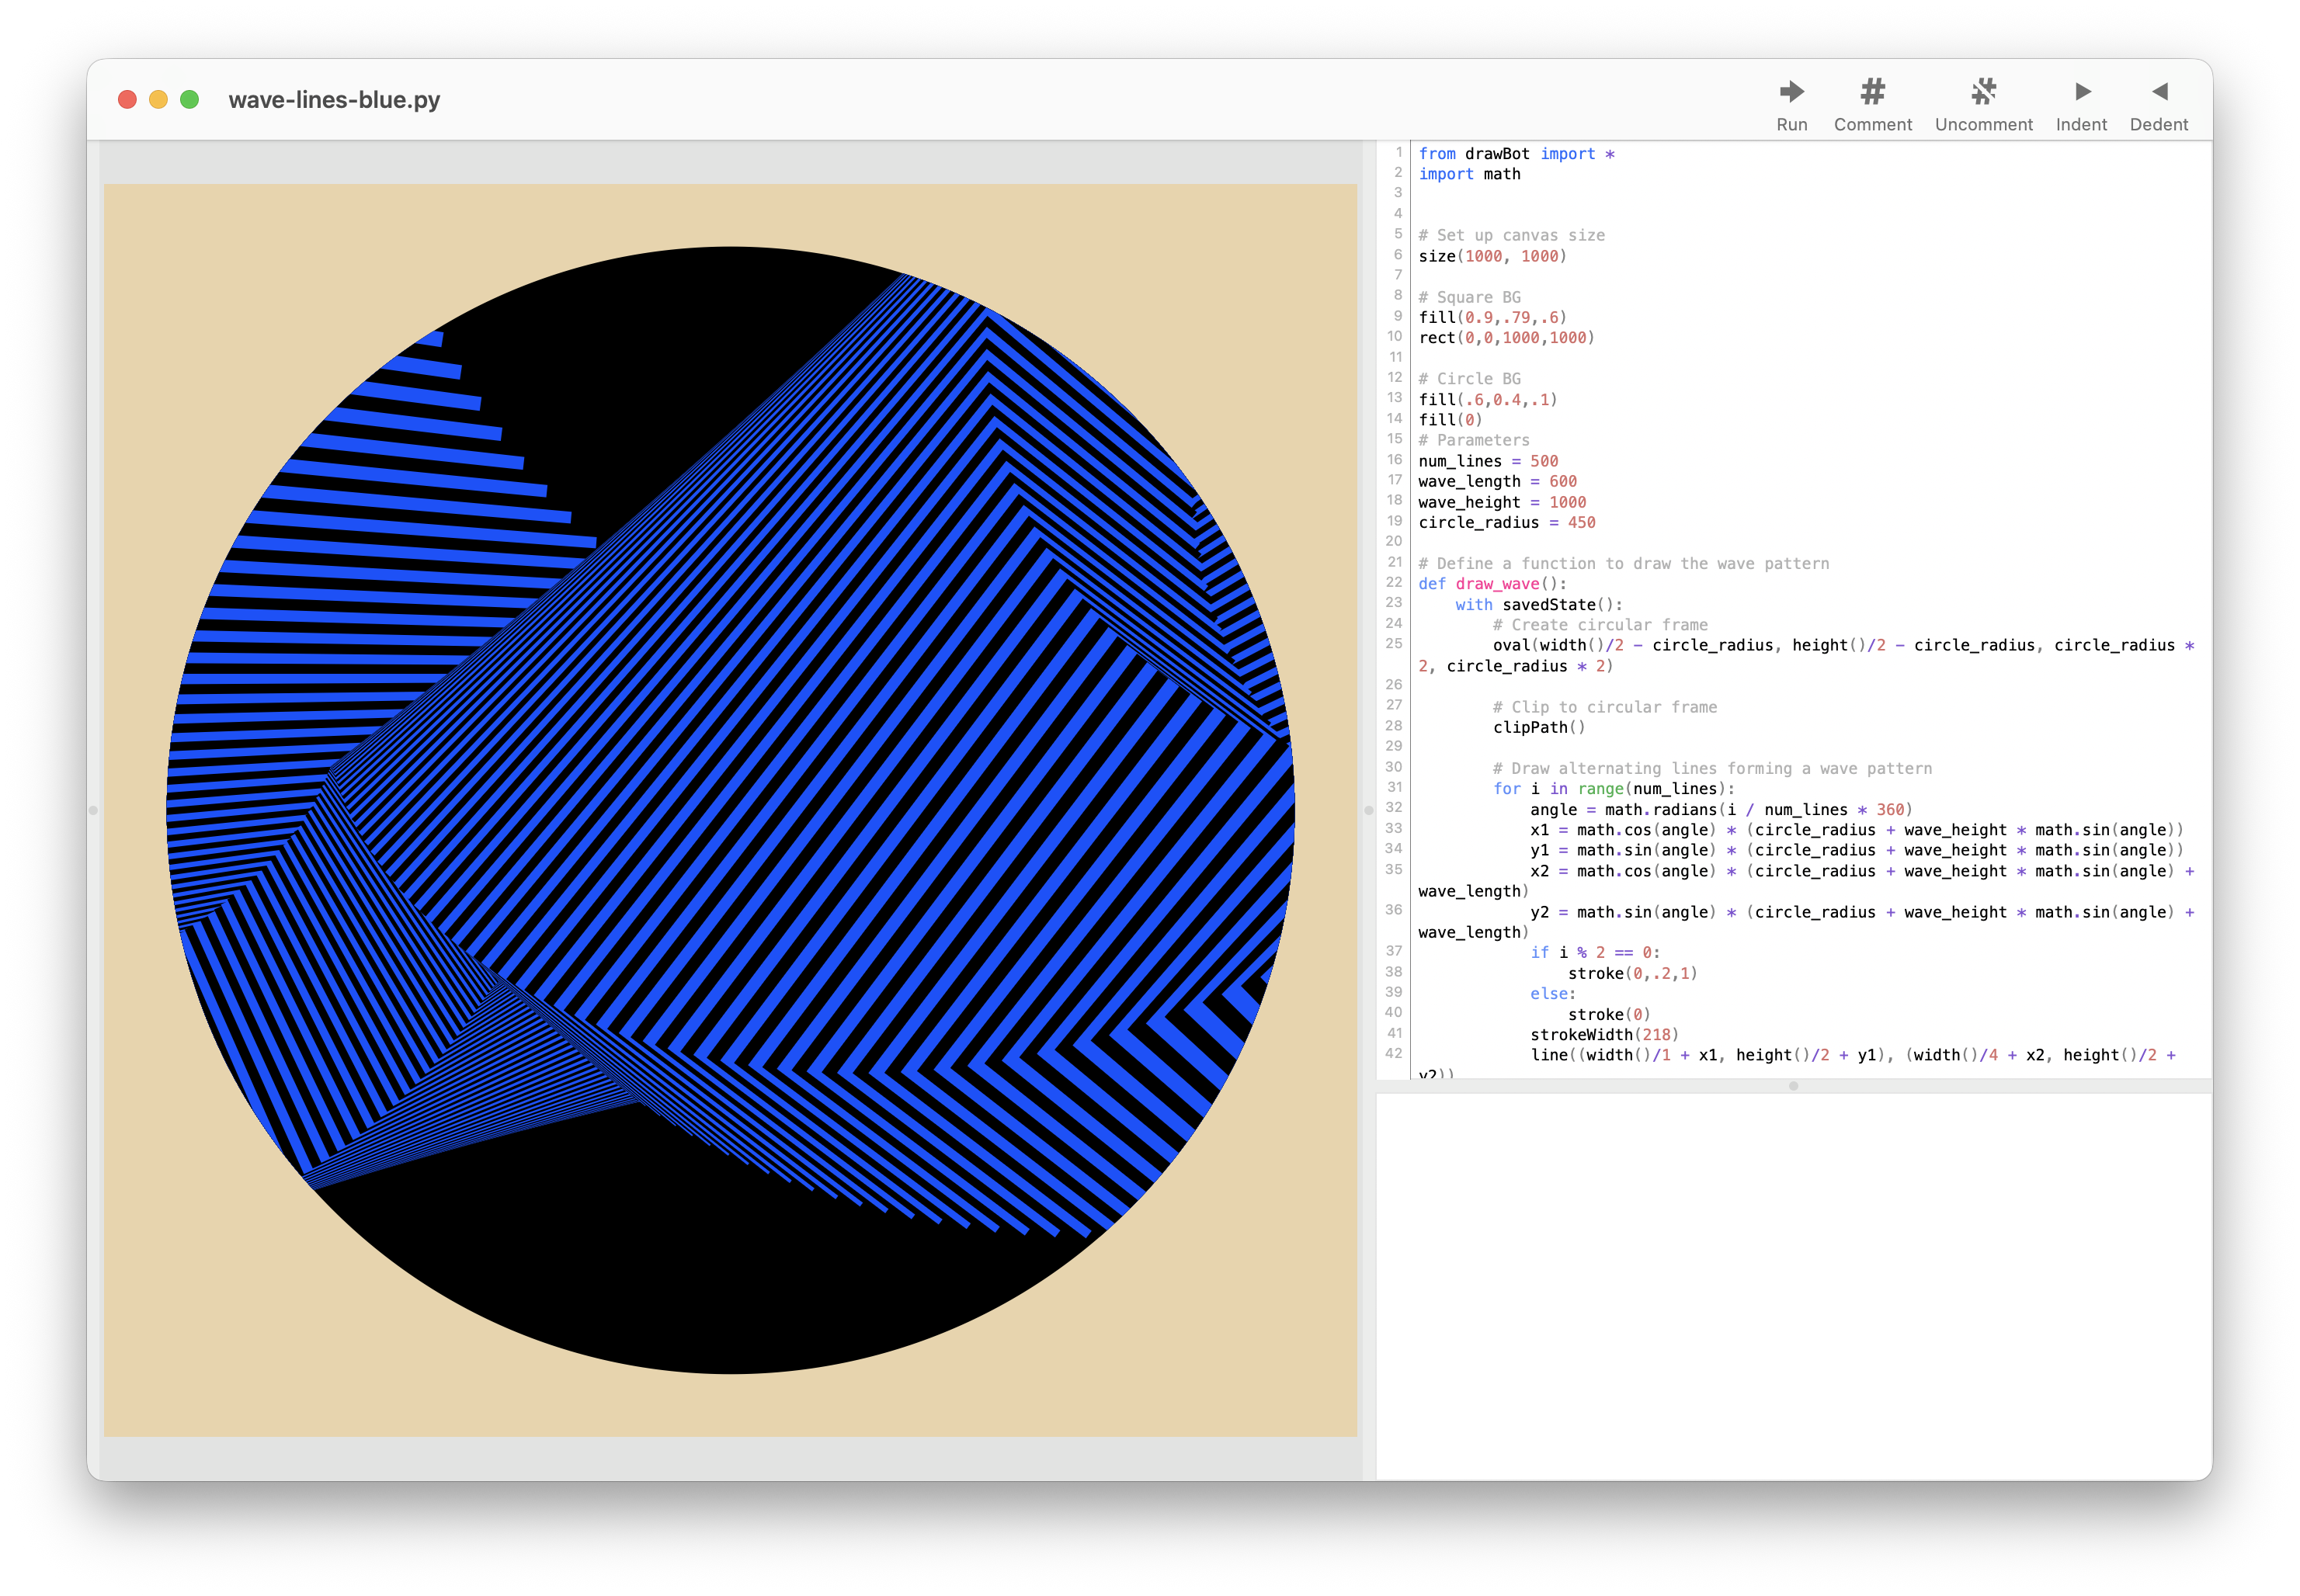This screenshot has width=2300, height=1596.
Task: Click the clipPath() call on line 28
Action: tap(1537, 727)
